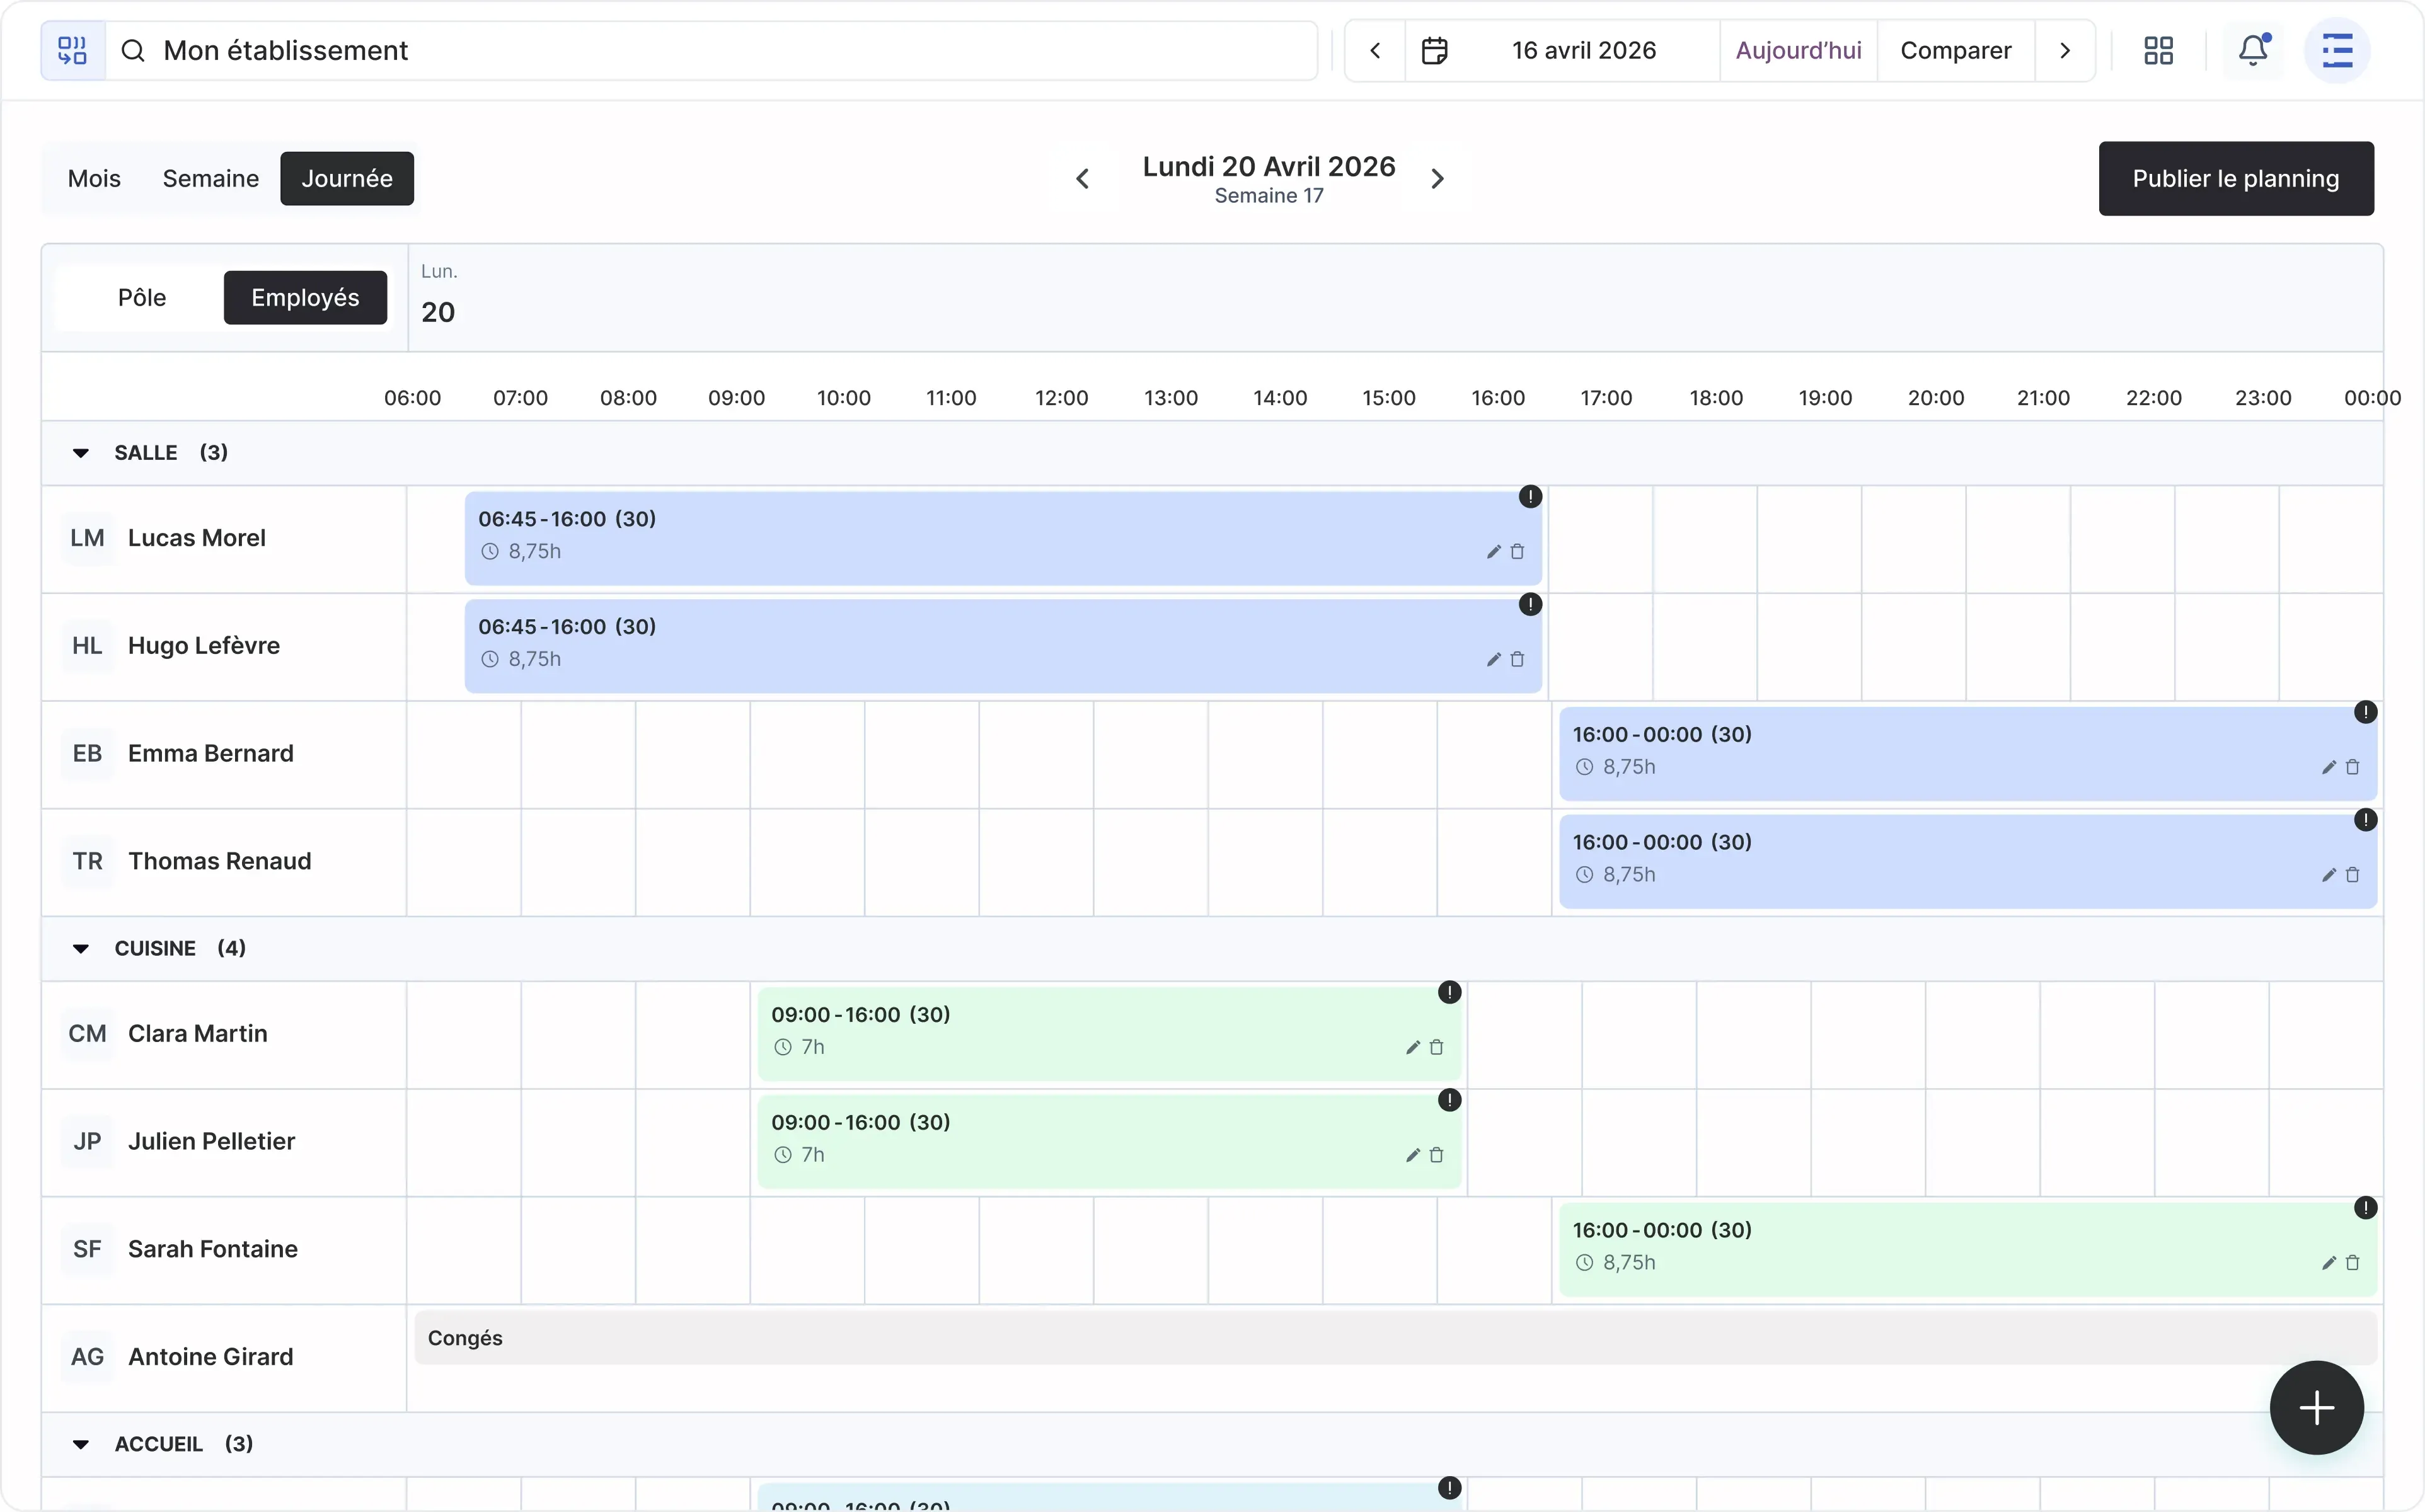
Task: Collapse the CUISINE group
Action: coord(81,949)
